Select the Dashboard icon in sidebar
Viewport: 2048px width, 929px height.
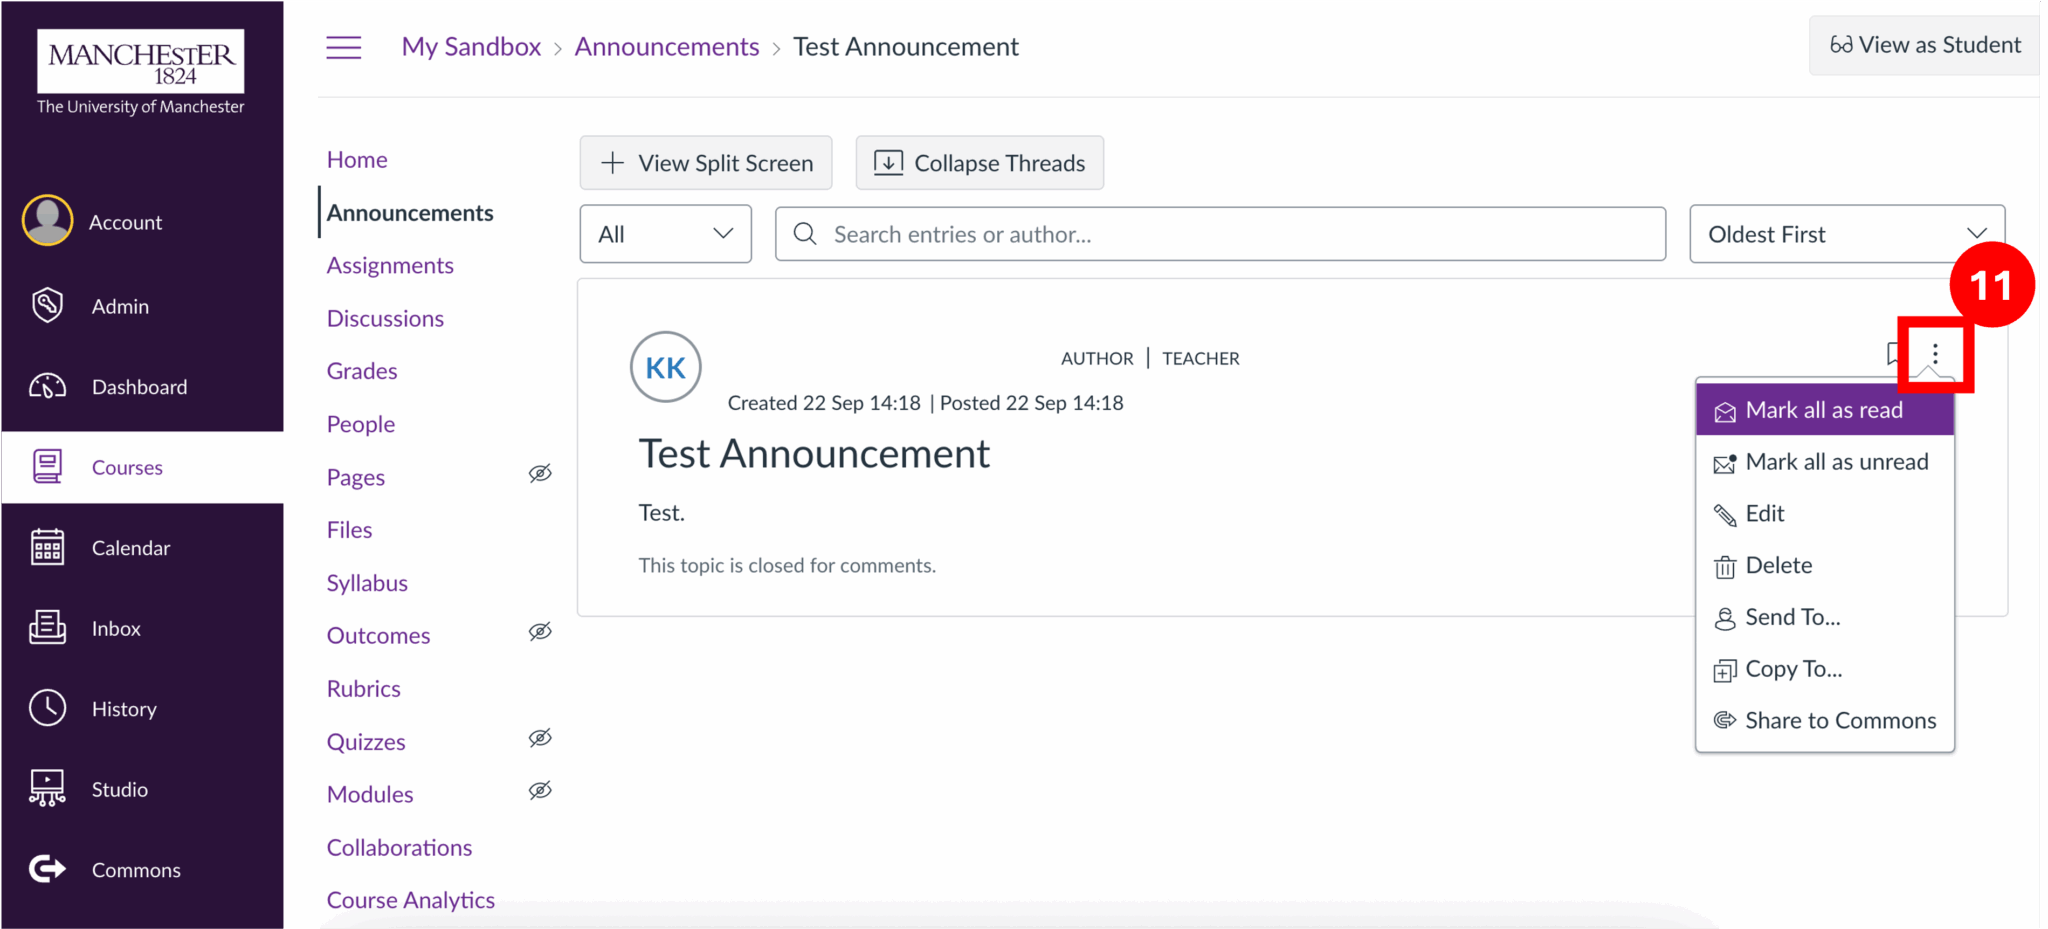coord(47,386)
